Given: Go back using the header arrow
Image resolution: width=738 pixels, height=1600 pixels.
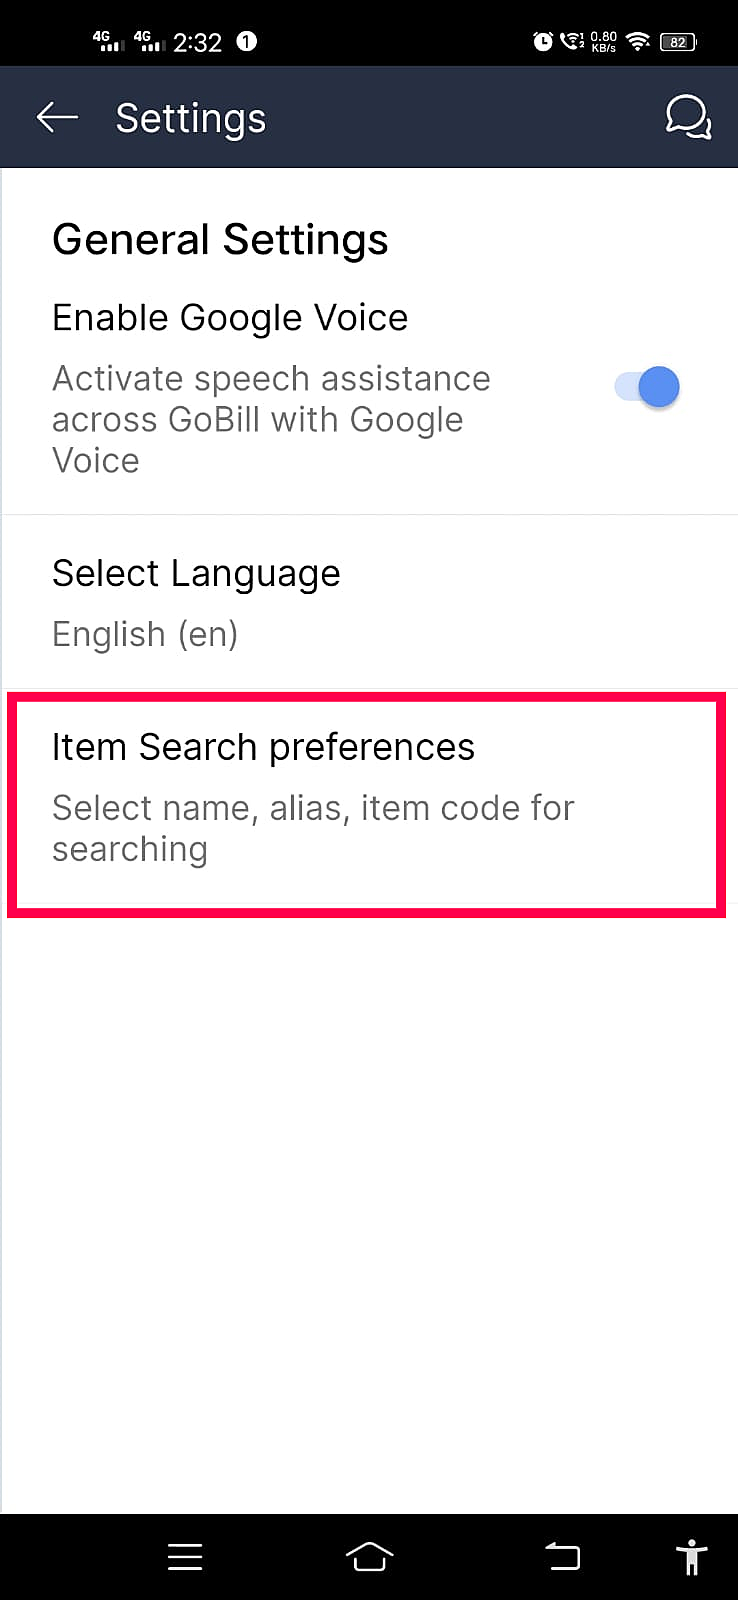Looking at the screenshot, I should (x=57, y=118).
